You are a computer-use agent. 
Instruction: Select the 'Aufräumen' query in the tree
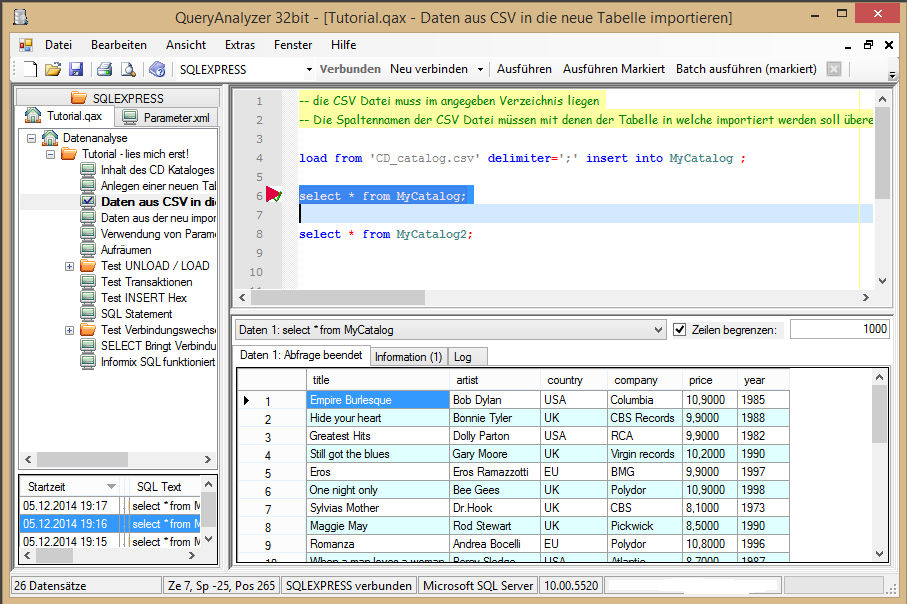[x=126, y=250]
